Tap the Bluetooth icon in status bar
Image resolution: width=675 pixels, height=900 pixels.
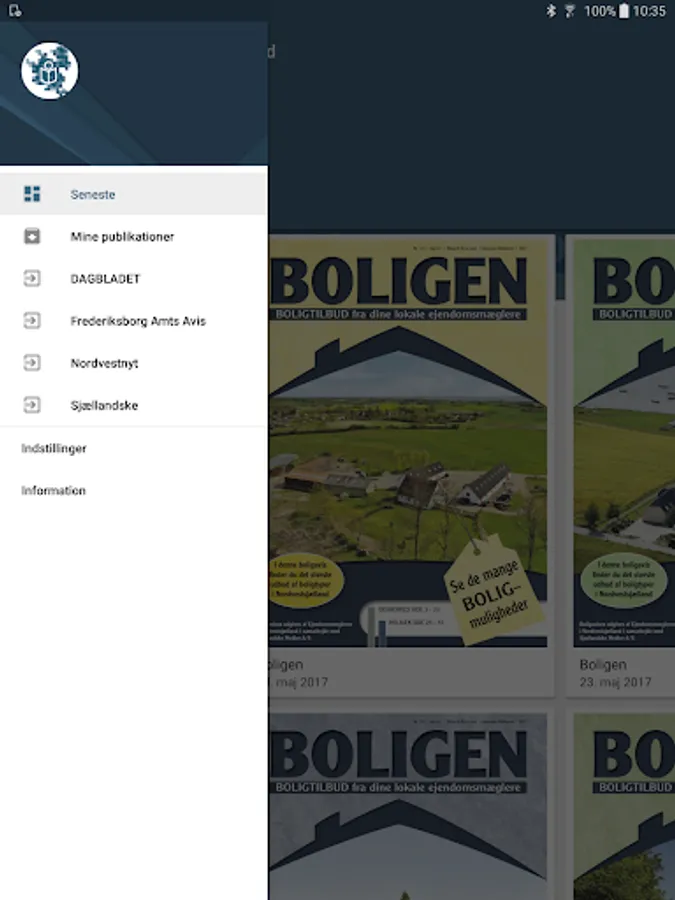point(551,11)
